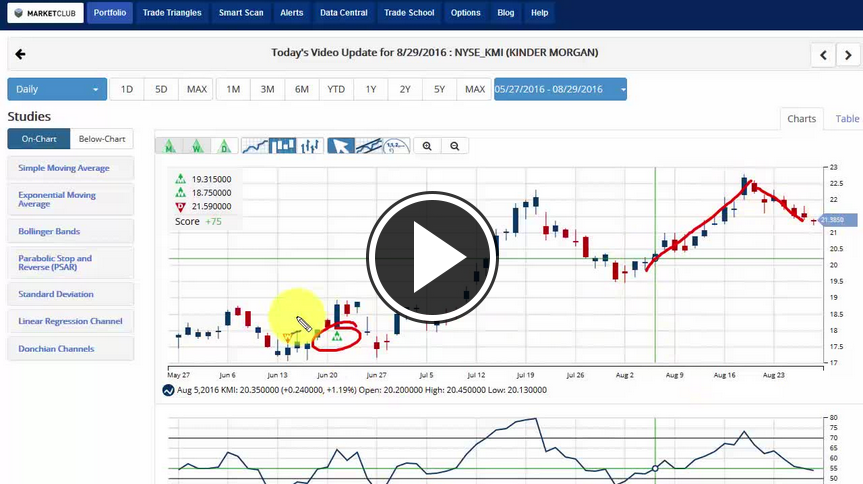Go back with the left arrow icon

tap(20, 54)
